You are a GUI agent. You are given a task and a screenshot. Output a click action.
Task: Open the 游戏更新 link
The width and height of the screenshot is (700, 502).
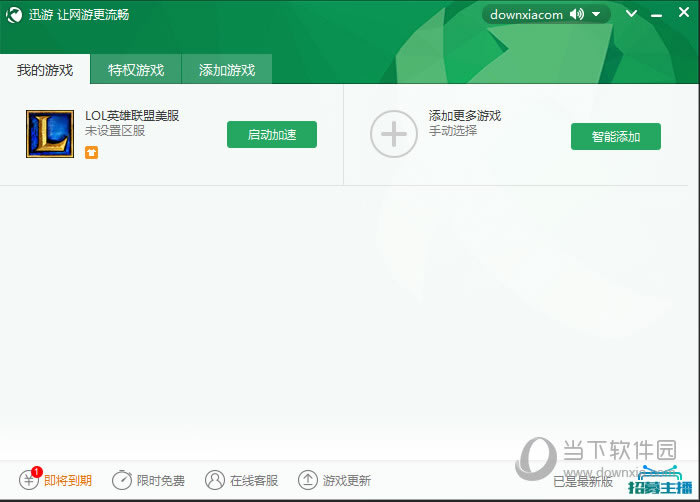point(347,481)
